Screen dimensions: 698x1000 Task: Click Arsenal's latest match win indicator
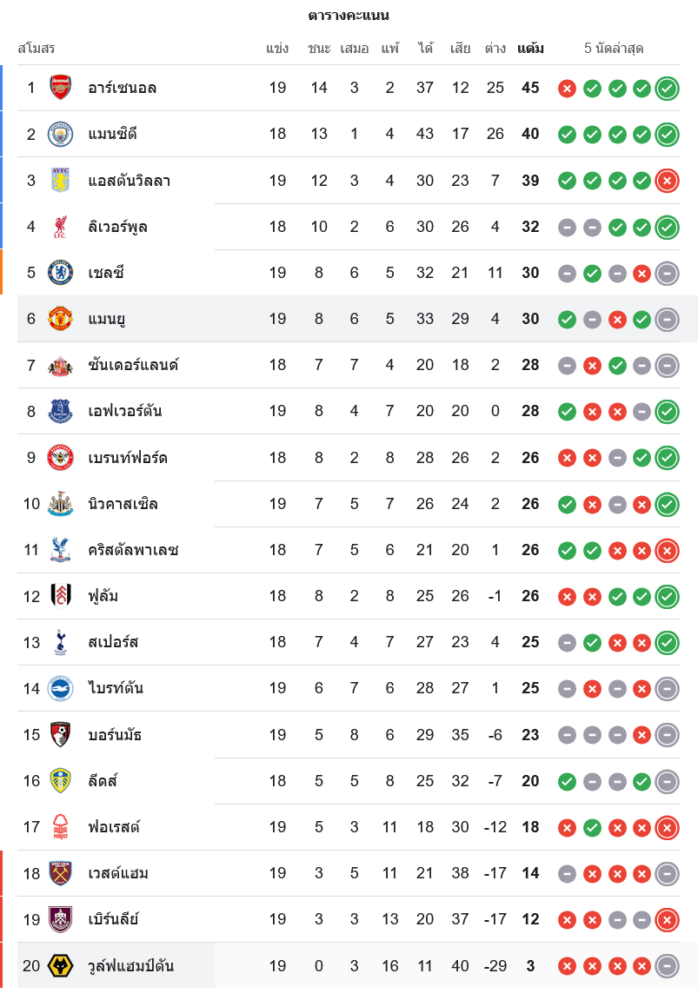click(667, 88)
